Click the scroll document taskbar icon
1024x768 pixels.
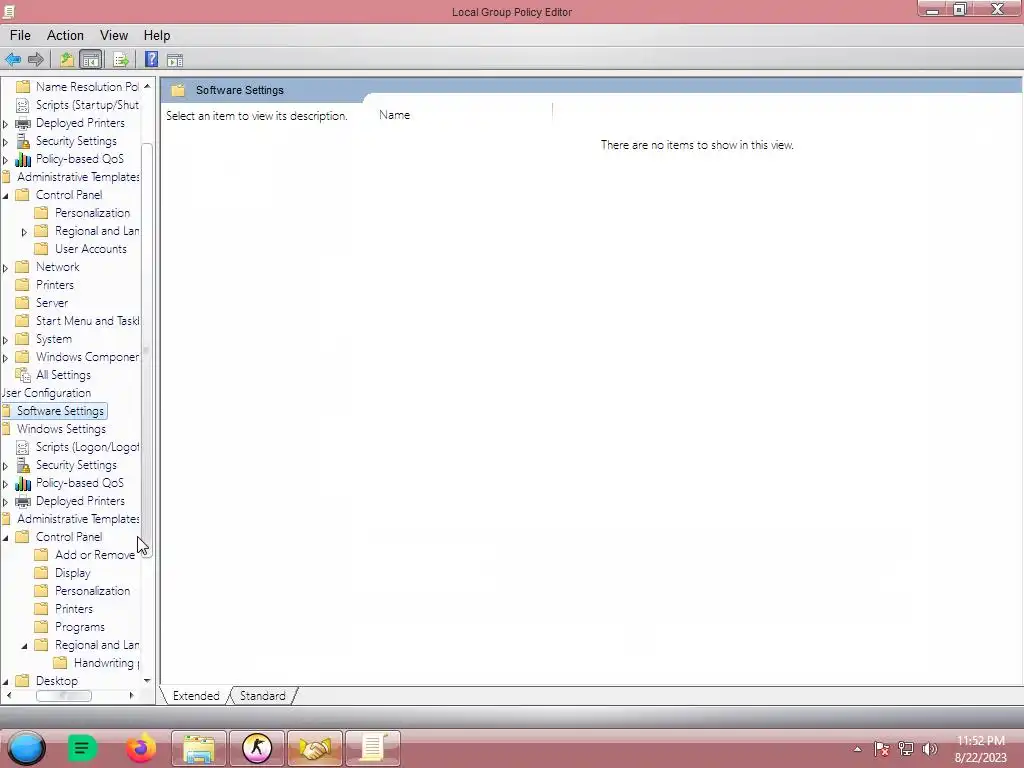(x=372, y=748)
